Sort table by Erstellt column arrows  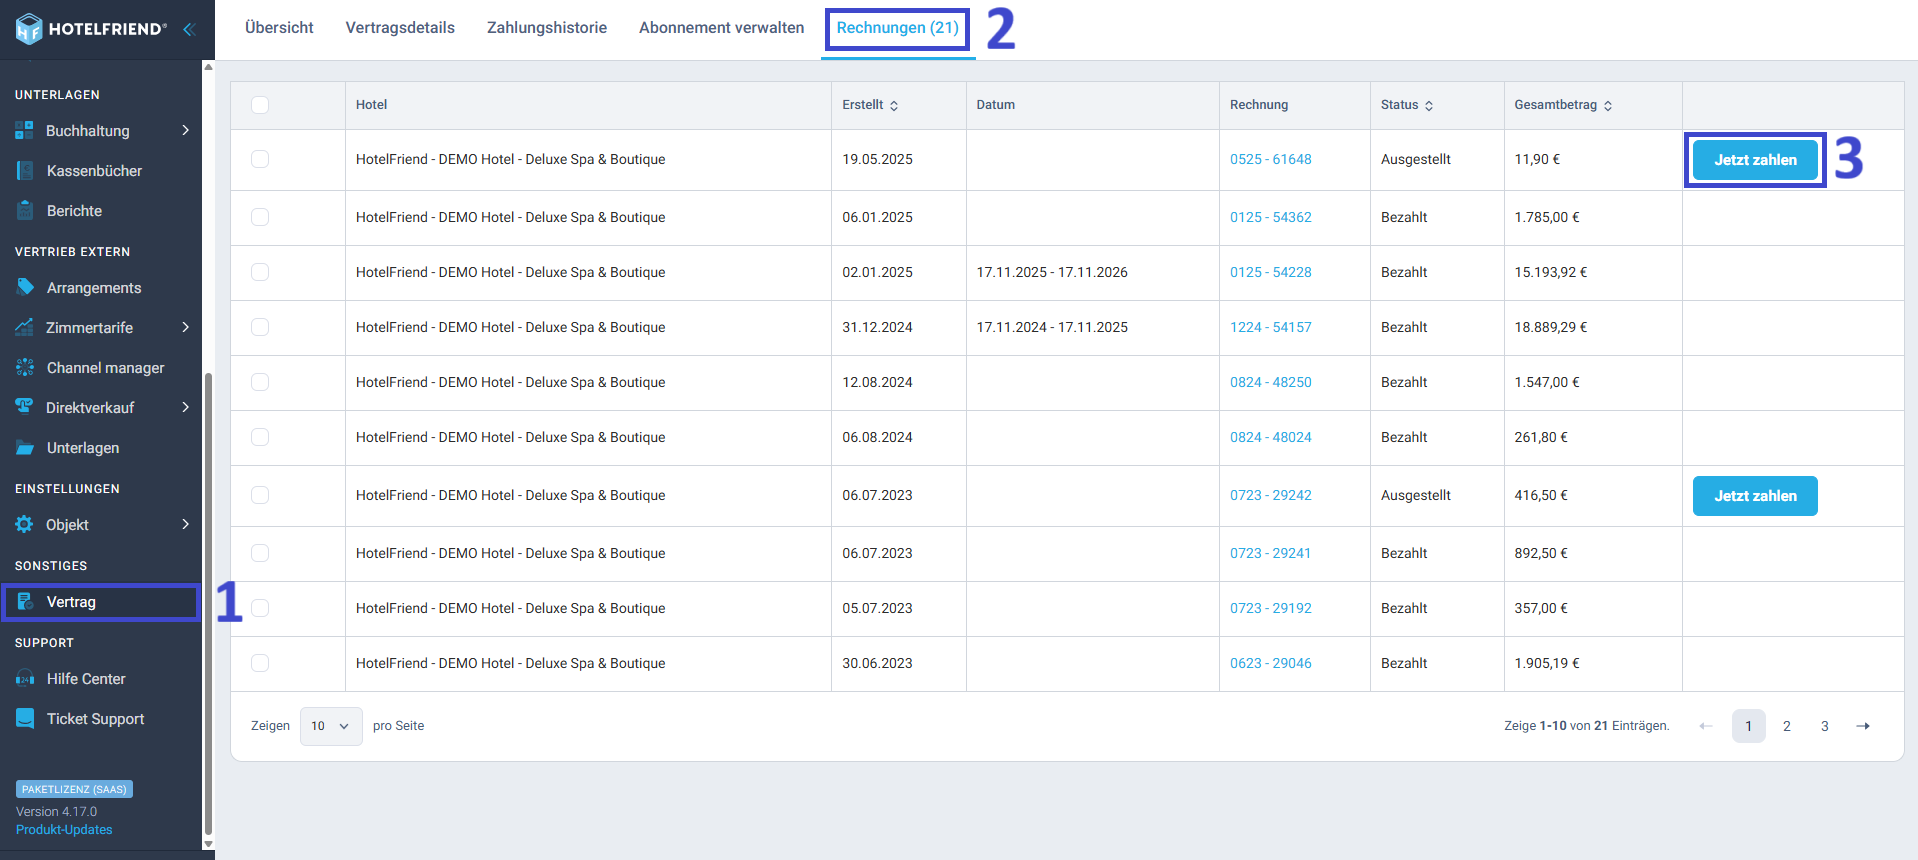[894, 106]
